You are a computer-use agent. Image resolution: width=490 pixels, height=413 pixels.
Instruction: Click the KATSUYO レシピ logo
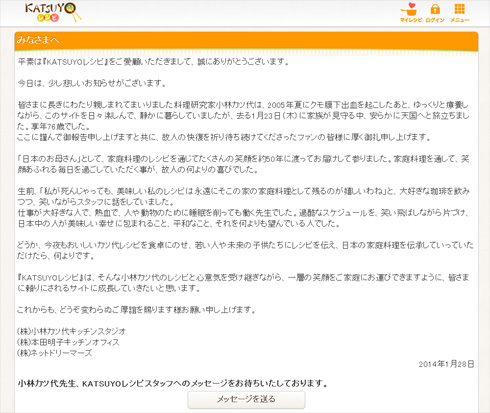53,13
